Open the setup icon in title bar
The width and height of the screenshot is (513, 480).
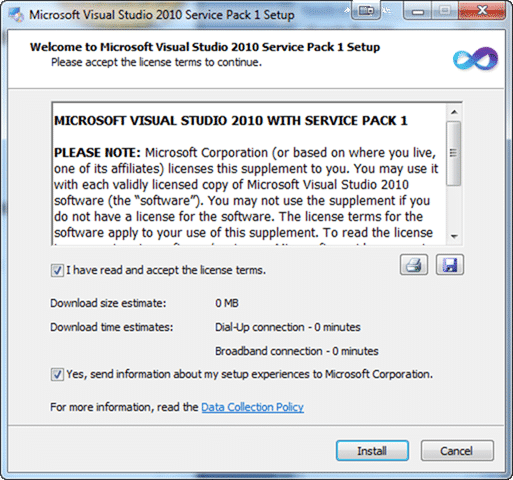click(16, 15)
